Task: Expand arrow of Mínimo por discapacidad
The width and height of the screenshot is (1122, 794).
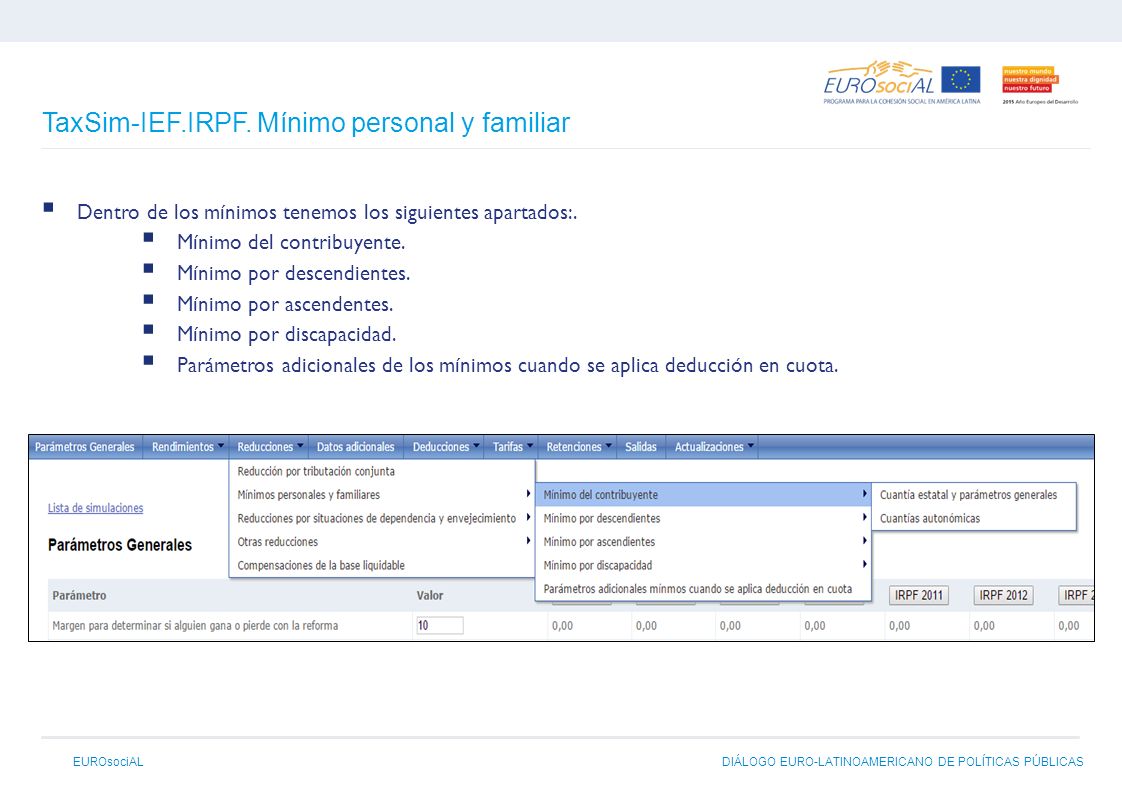Action: point(864,564)
